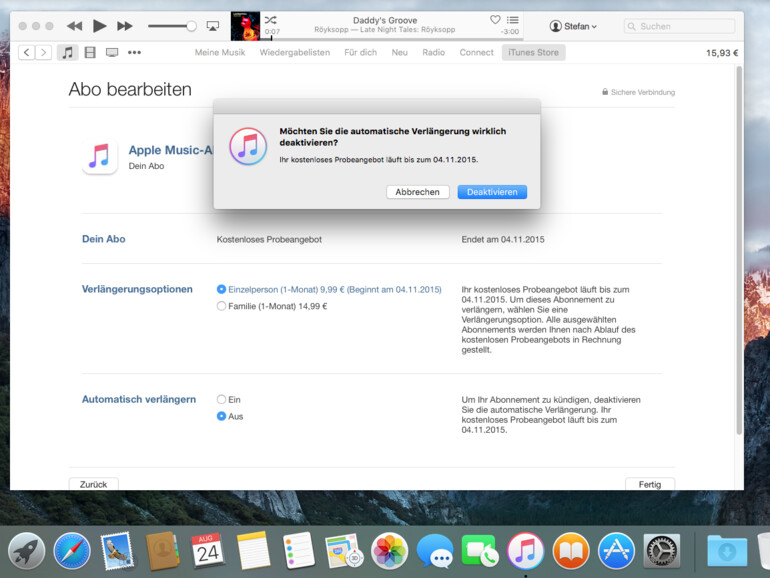The width and height of the screenshot is (770, 578).
Task: Open App Store from the Dock
Action: click(616, 550)
